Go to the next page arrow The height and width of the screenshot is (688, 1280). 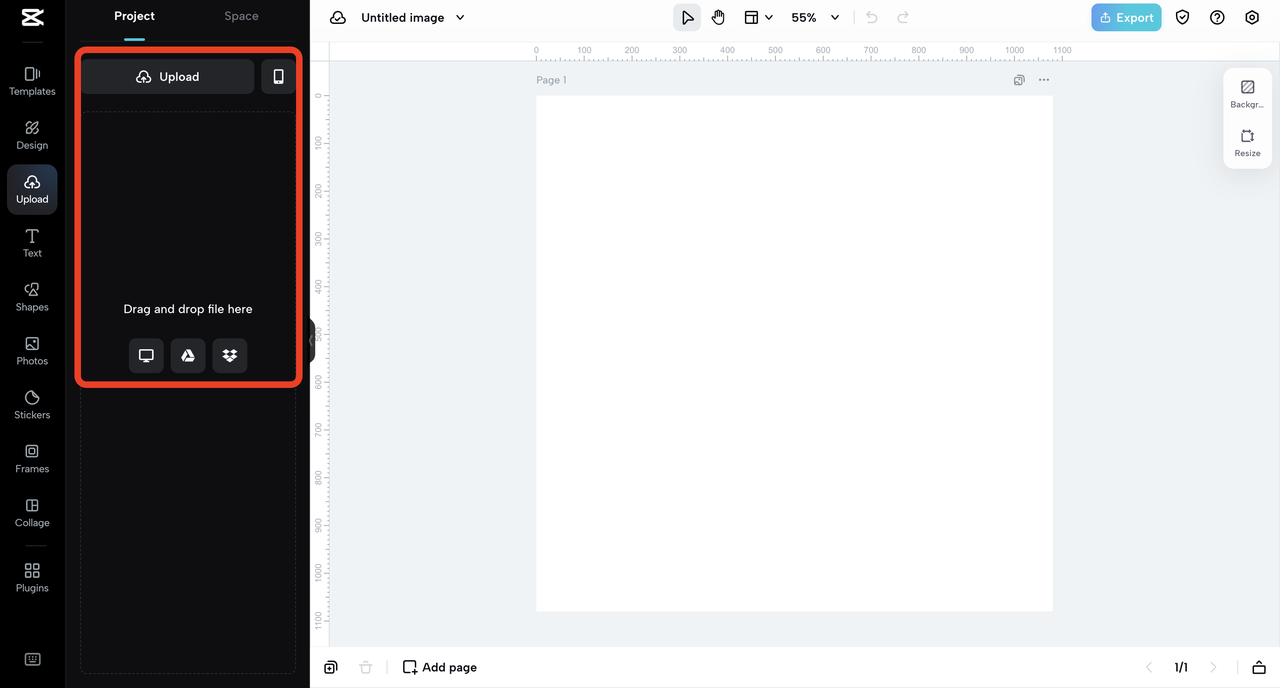pyautogui.click(x=1214, y=667)
